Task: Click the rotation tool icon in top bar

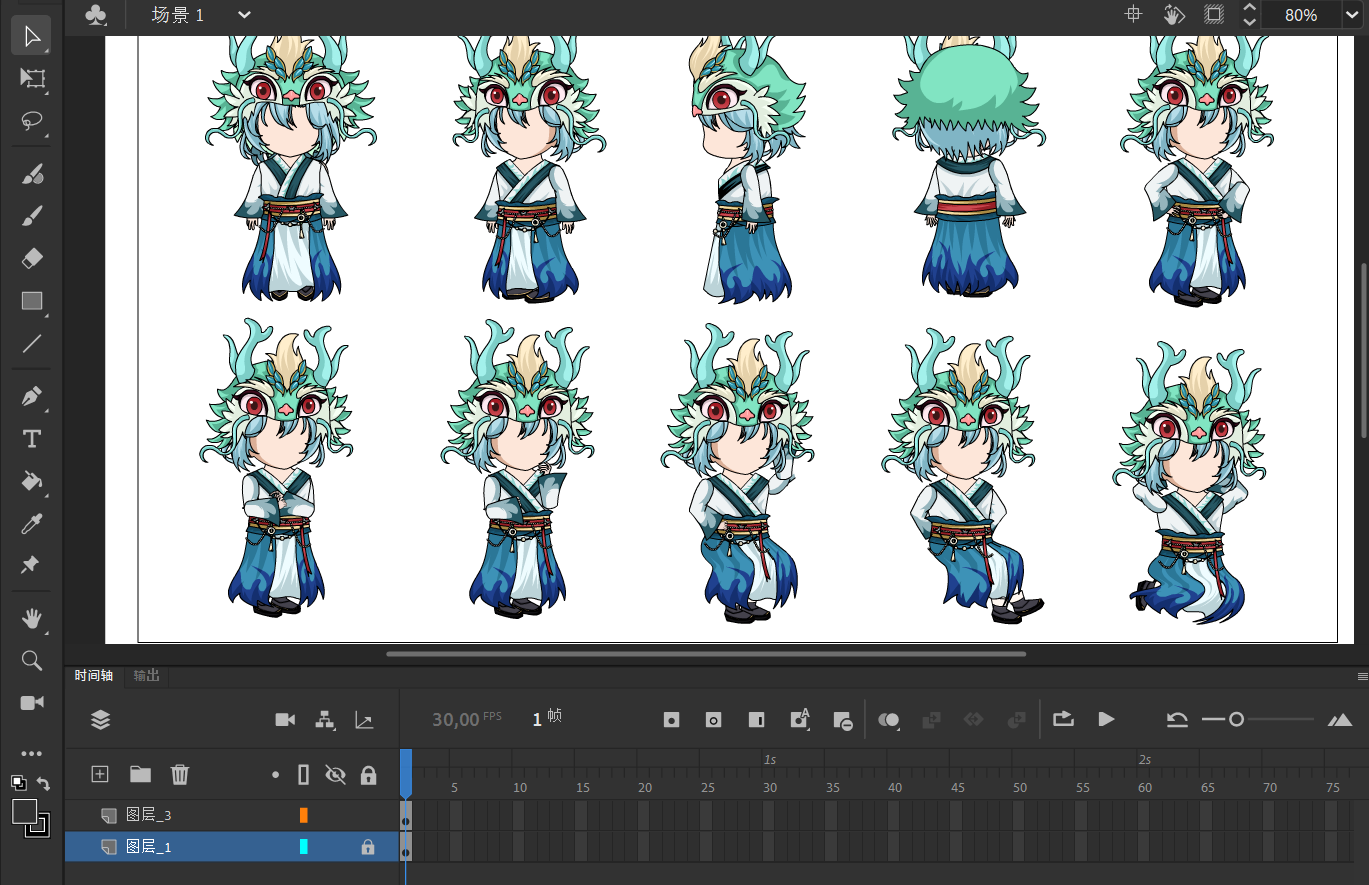Action: [x=1174, y=14]
